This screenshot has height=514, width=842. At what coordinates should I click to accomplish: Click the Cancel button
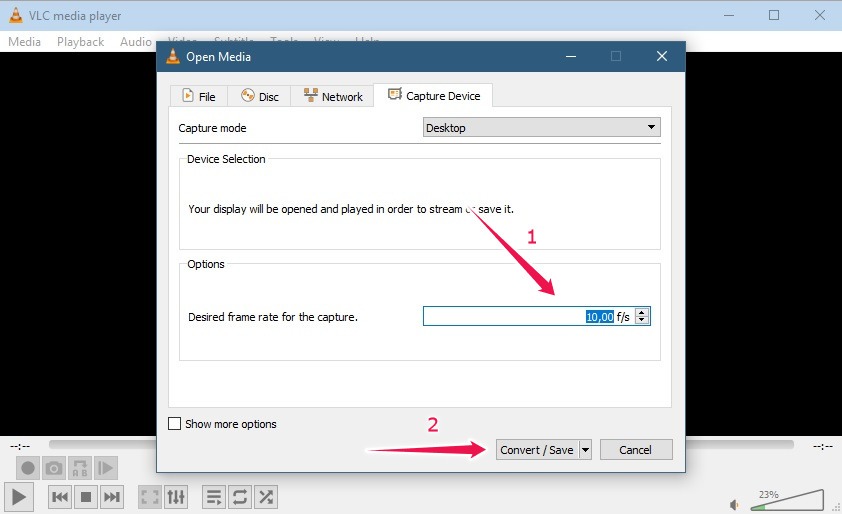636,450
